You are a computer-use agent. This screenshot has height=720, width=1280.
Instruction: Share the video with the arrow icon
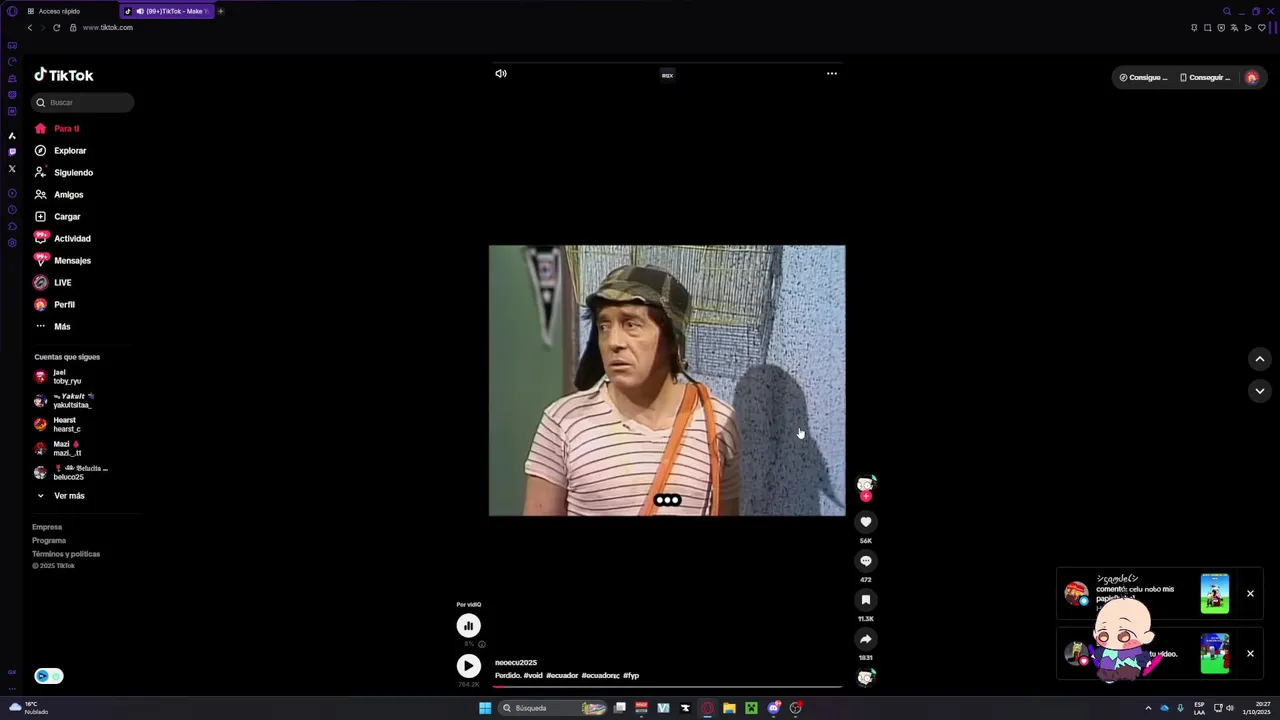point(866,639)
